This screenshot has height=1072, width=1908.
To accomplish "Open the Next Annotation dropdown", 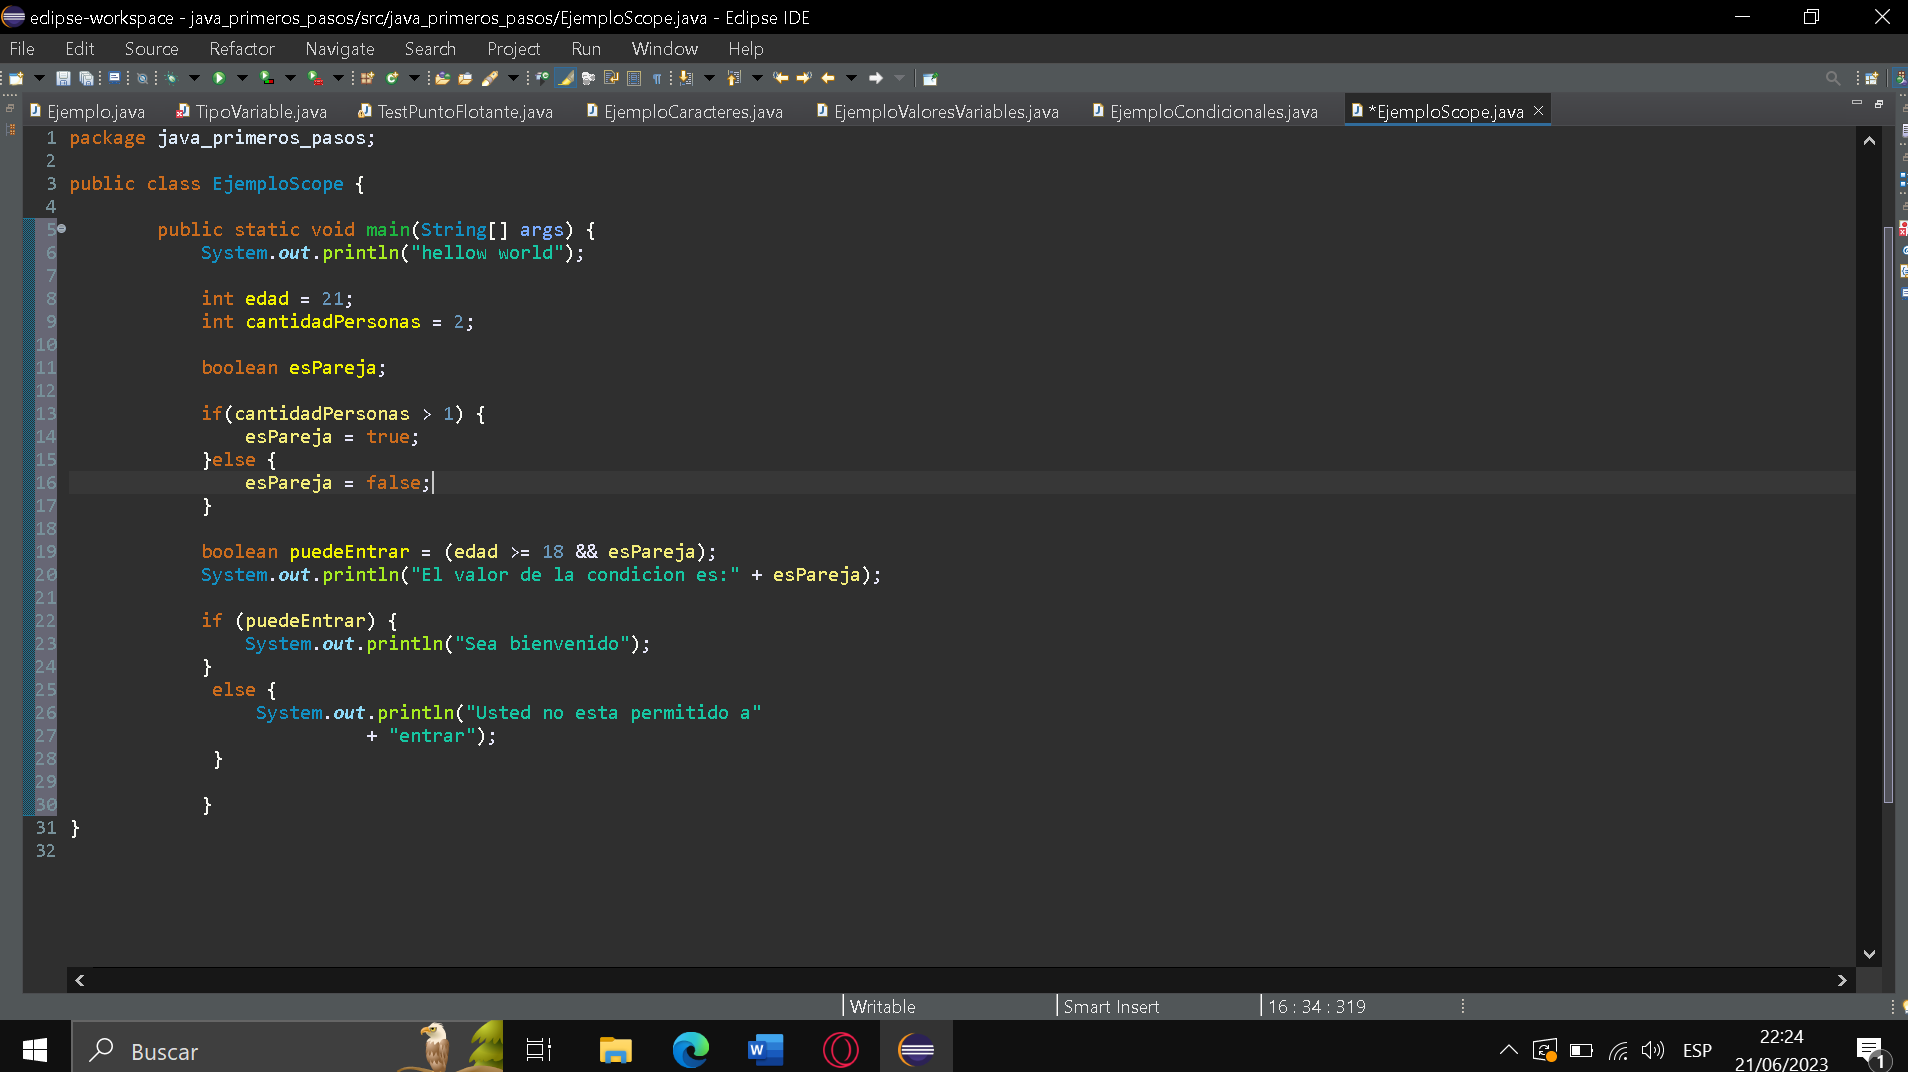I will [709, 78].
